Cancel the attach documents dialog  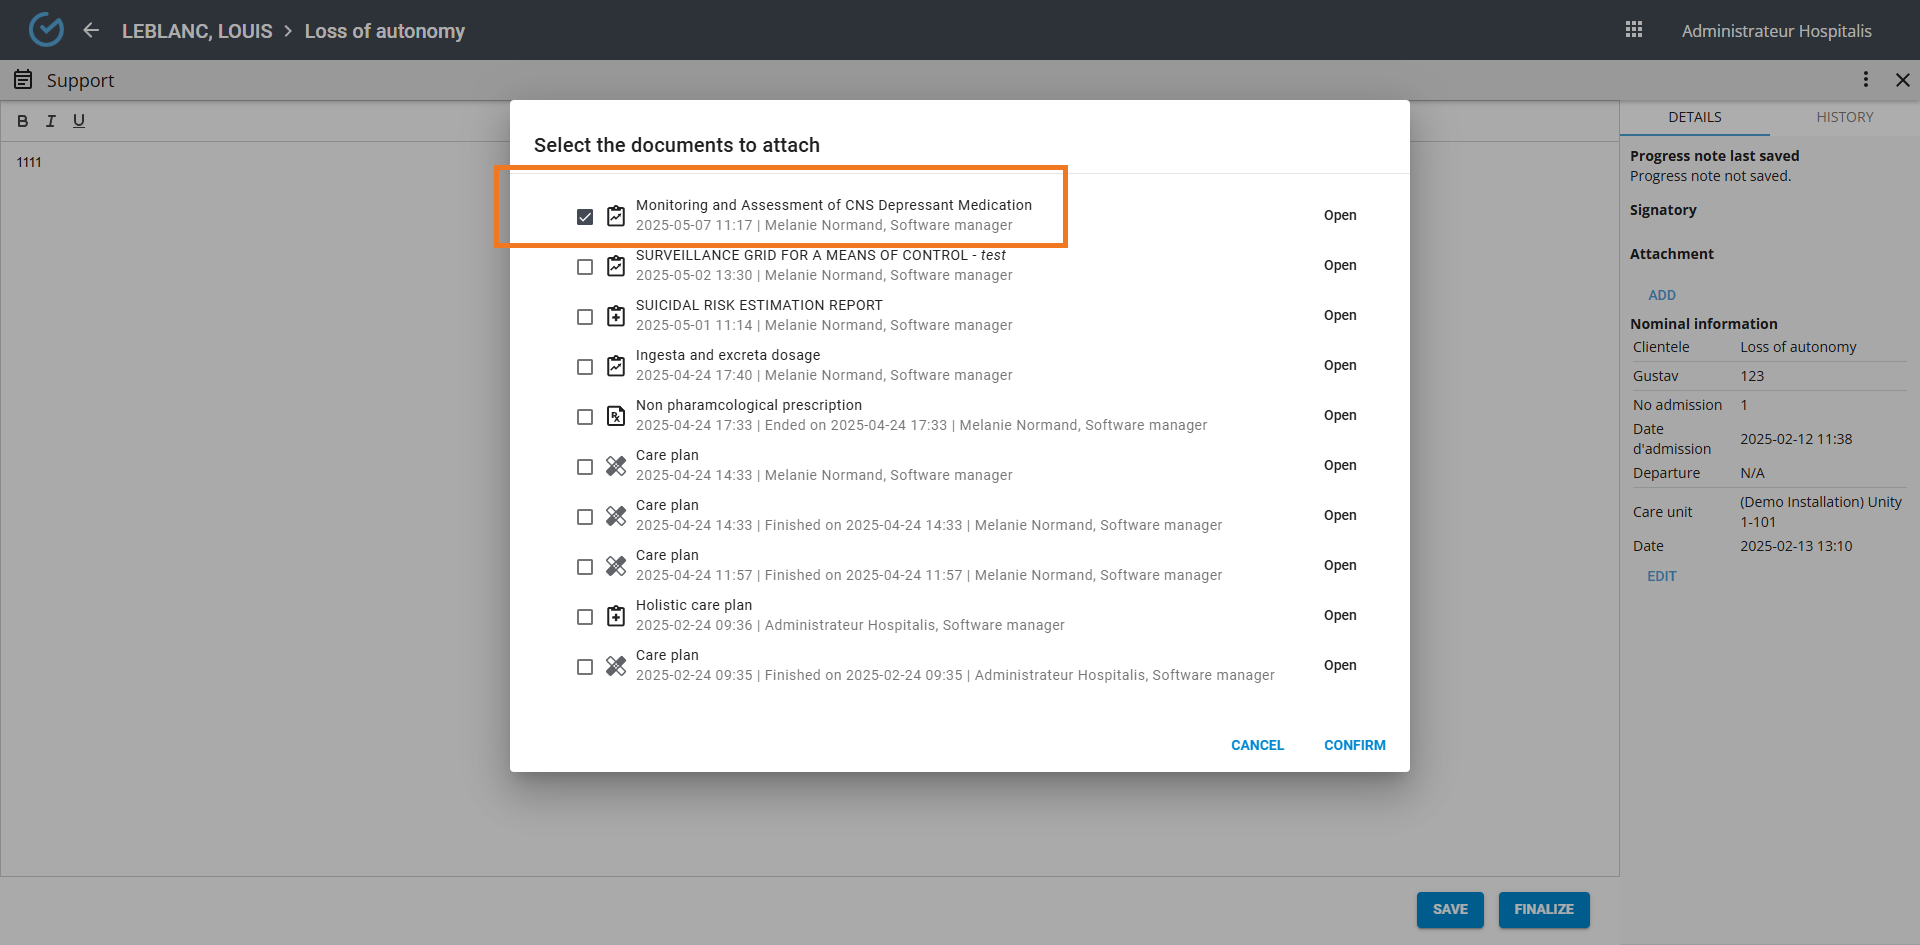click(x=1257, y=745)
